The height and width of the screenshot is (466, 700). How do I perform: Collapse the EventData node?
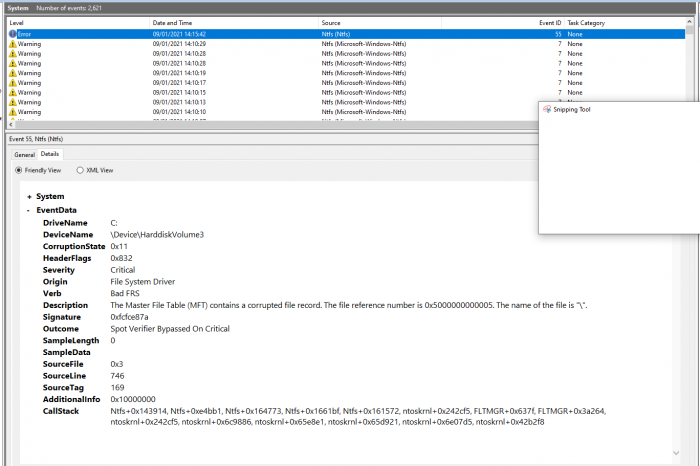pos(28,210)
